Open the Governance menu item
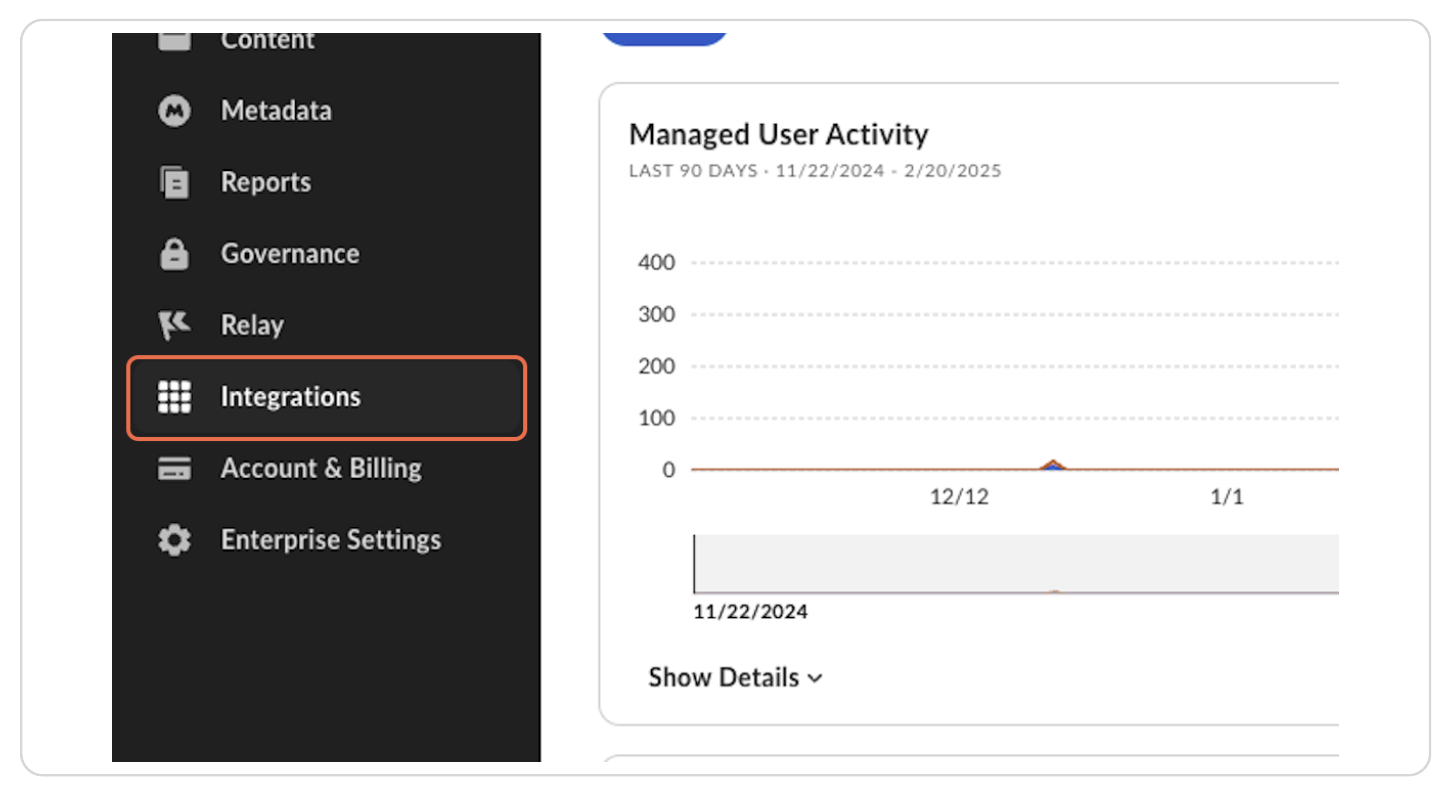The width and height of the screenshot is (1450, 798). 290,254
